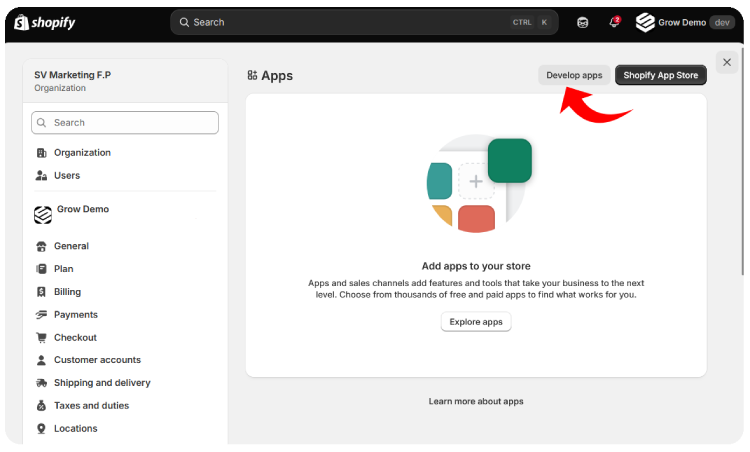Click the Taxes and duties icon
This screenshot has width=750, height=452.
coord(42,406)
